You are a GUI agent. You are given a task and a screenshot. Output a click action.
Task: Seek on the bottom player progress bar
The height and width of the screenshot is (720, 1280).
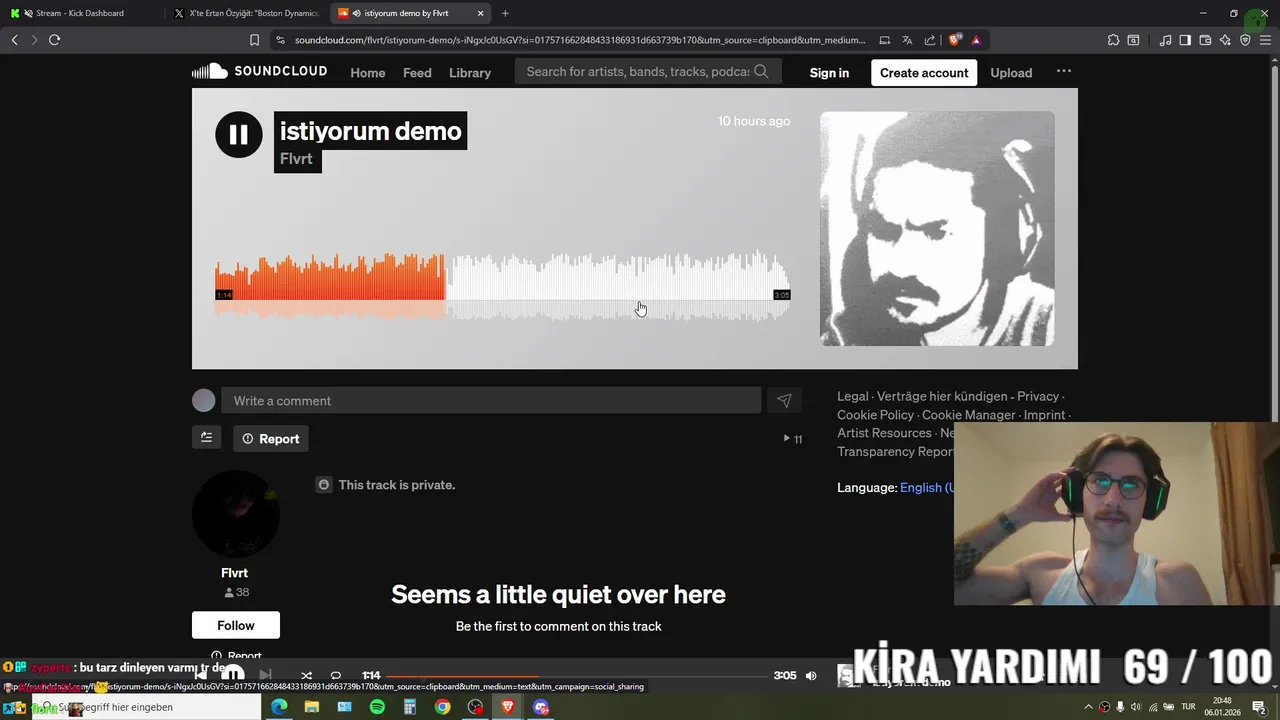pos(576,676)
